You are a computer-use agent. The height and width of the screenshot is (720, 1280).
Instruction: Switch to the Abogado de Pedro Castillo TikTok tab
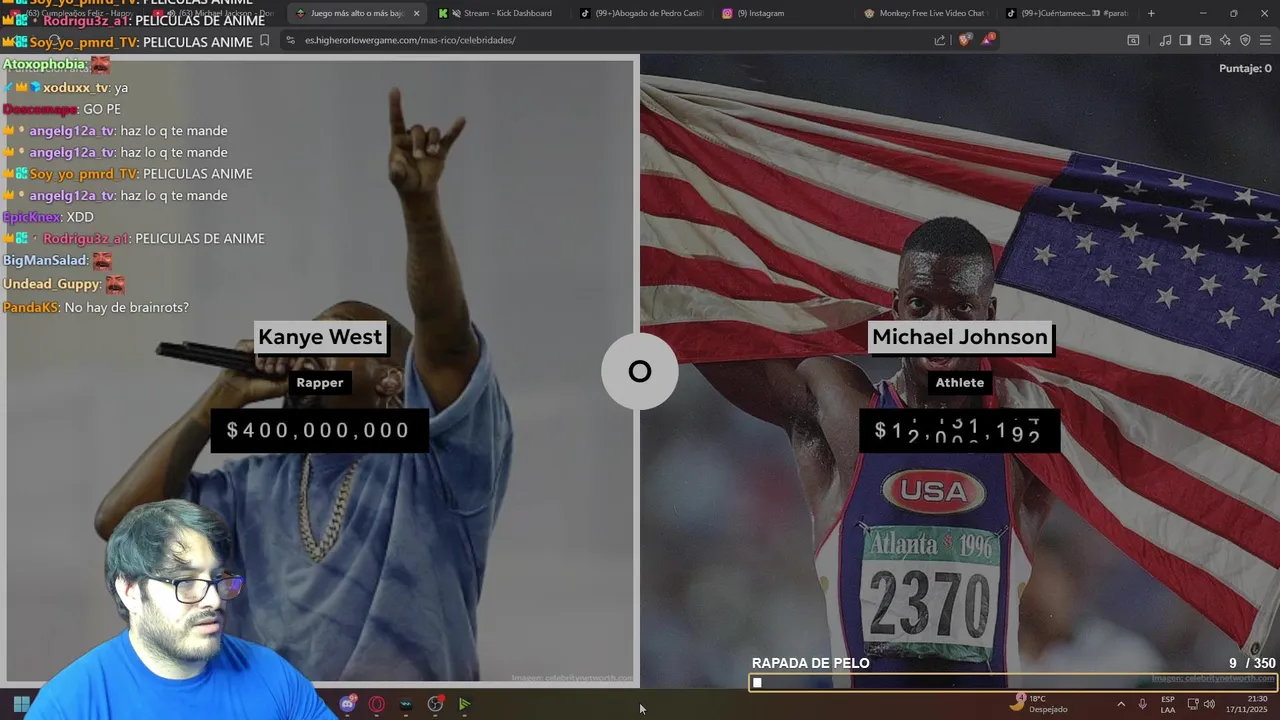642,13
